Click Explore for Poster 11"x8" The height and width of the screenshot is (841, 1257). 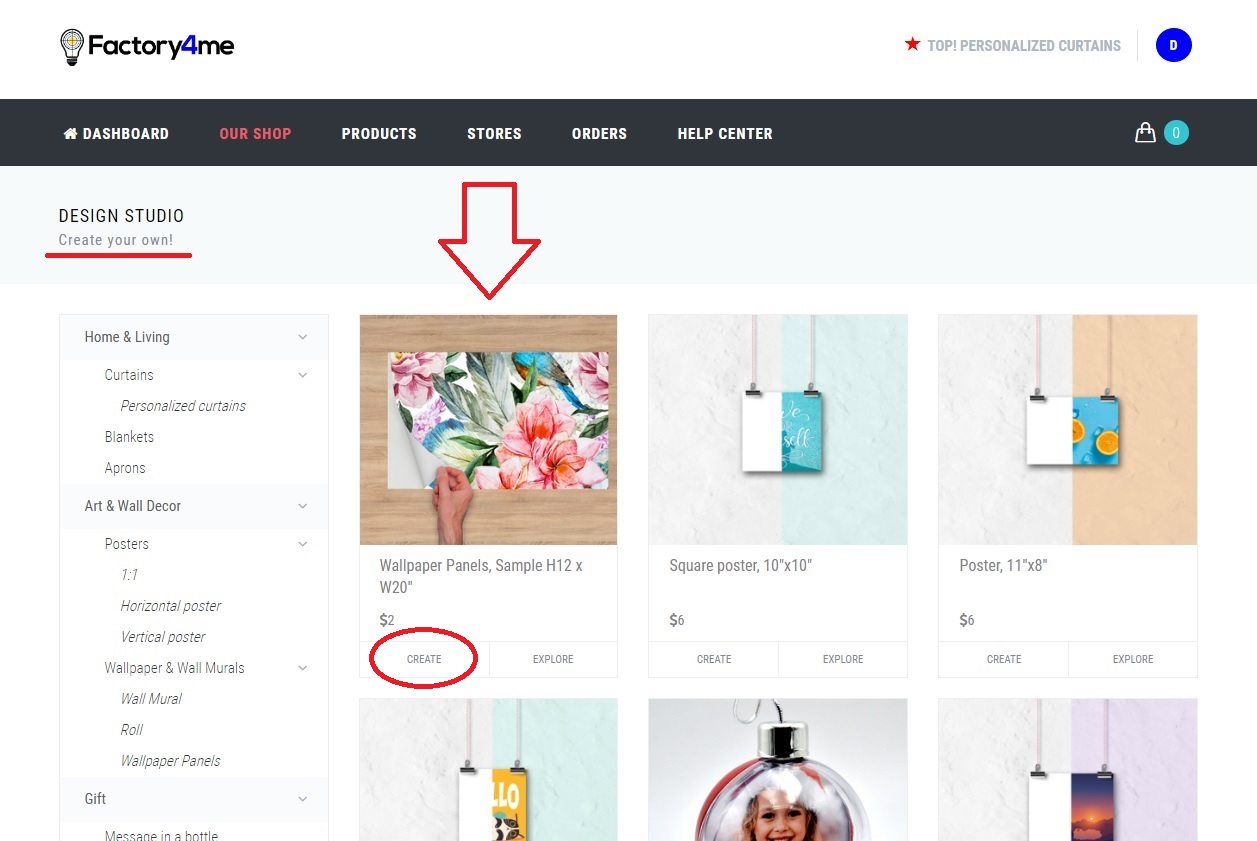click(1133, 659)
